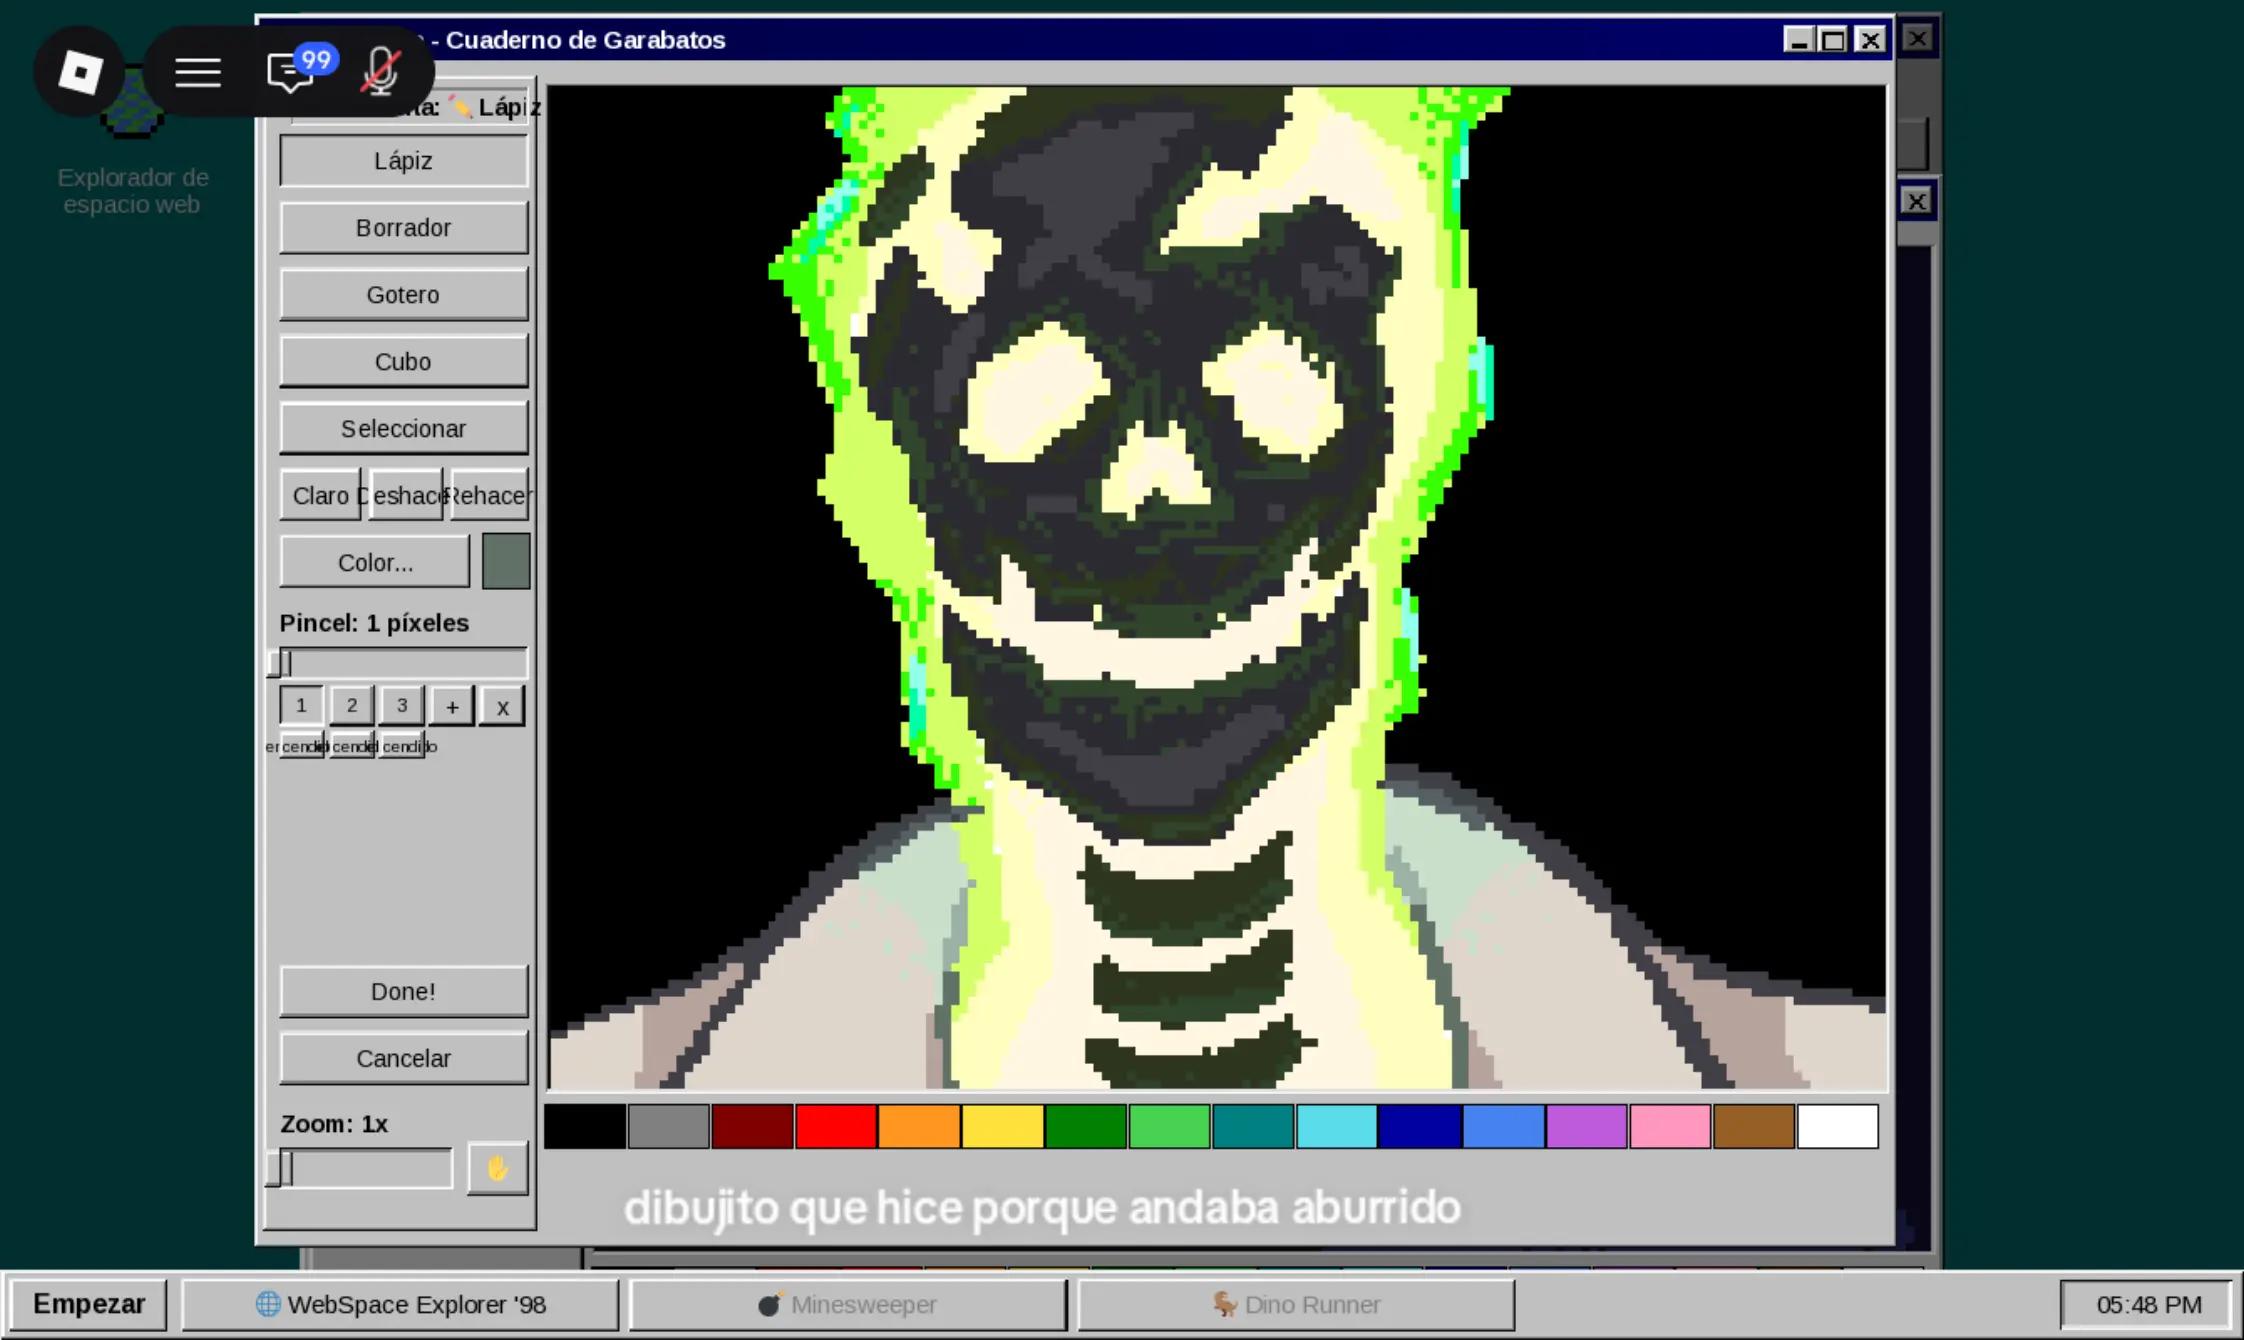The width and height of the screenshot is (2244, 1340).
Task: Minimize the Cuaderno de Garabatos window
Action: pyautogui.click(x=1799, y=40)
